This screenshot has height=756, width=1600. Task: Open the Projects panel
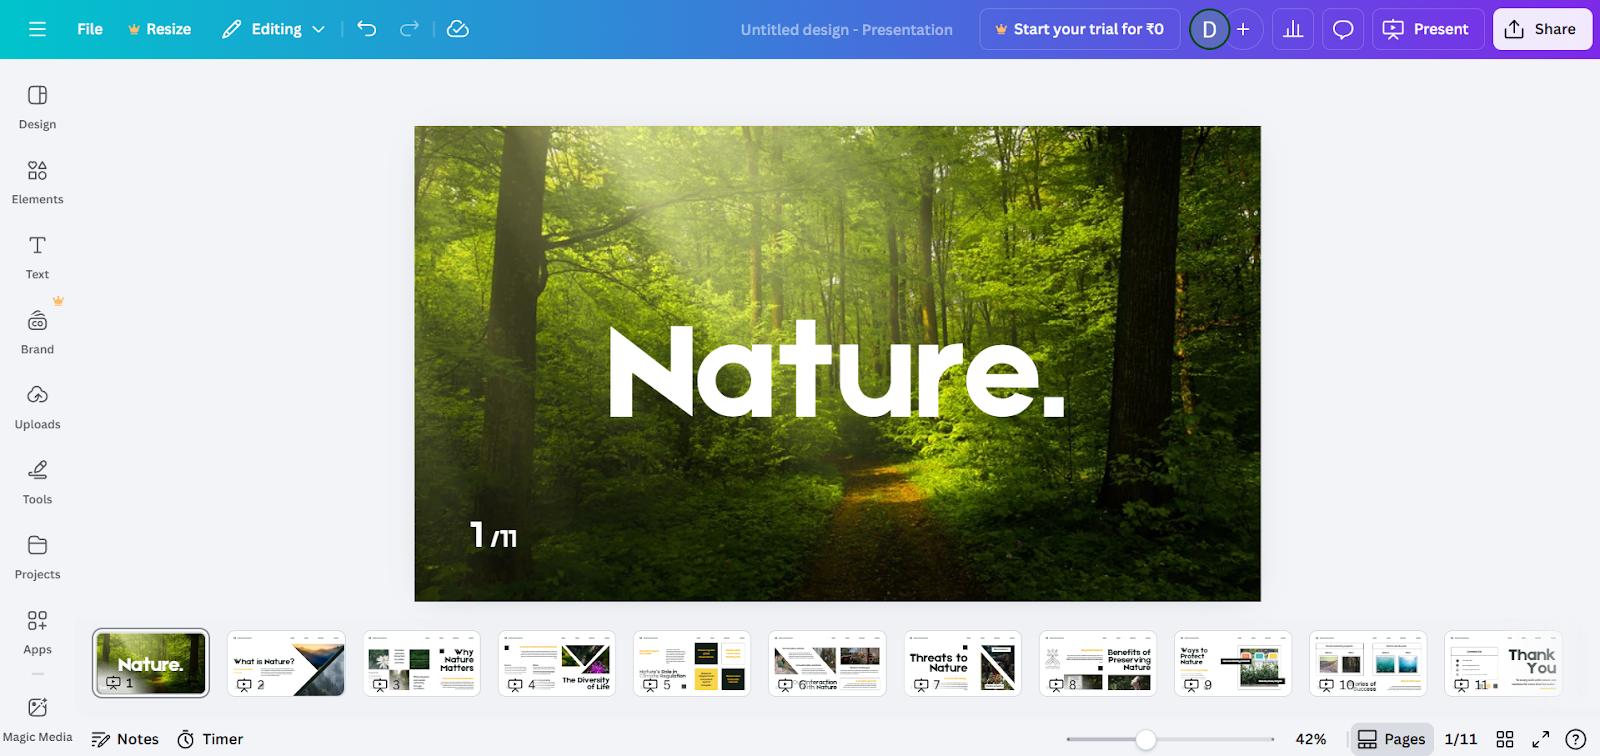click(x=37, y=557)
